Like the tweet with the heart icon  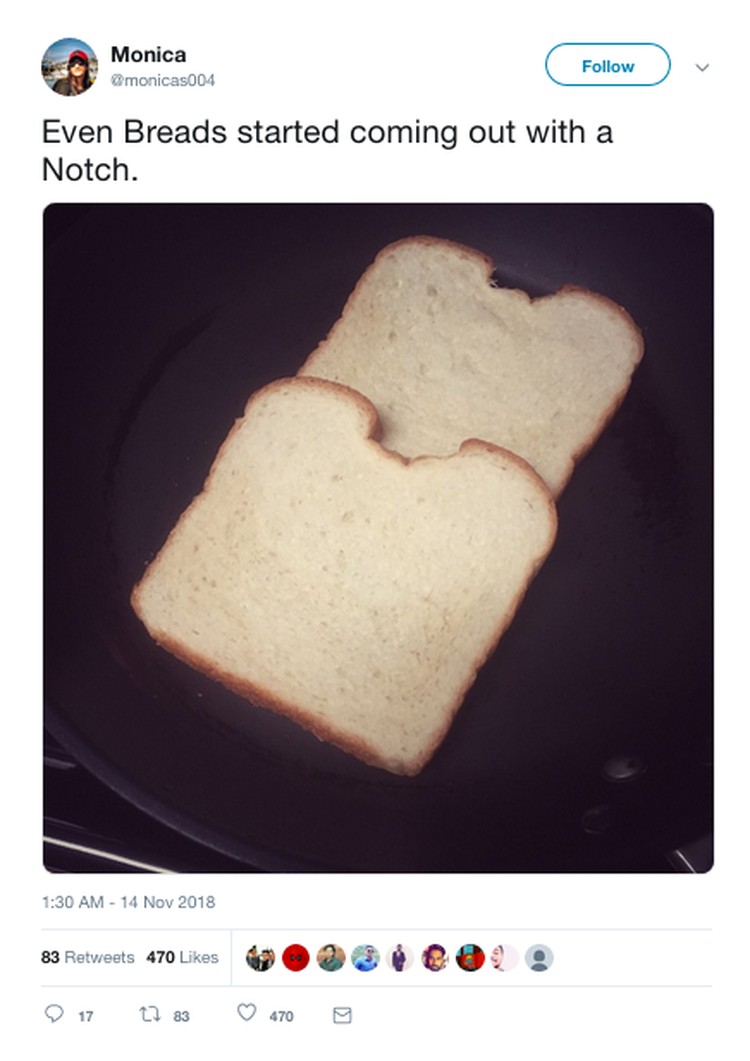[x=246, y=1012]
